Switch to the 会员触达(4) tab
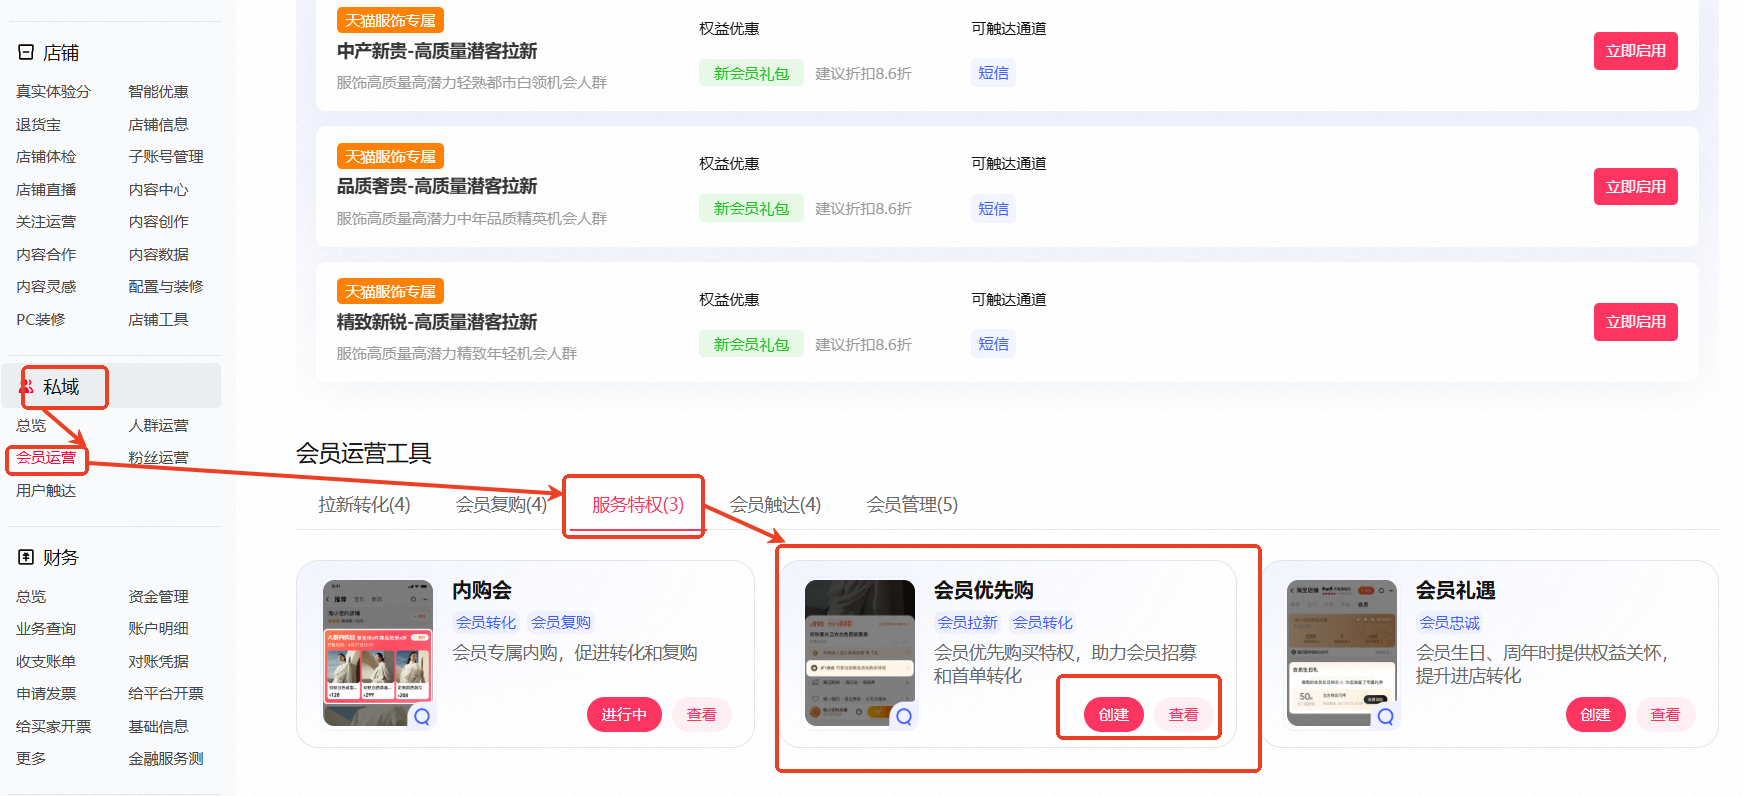1744x796 pixels. point(775,504)
